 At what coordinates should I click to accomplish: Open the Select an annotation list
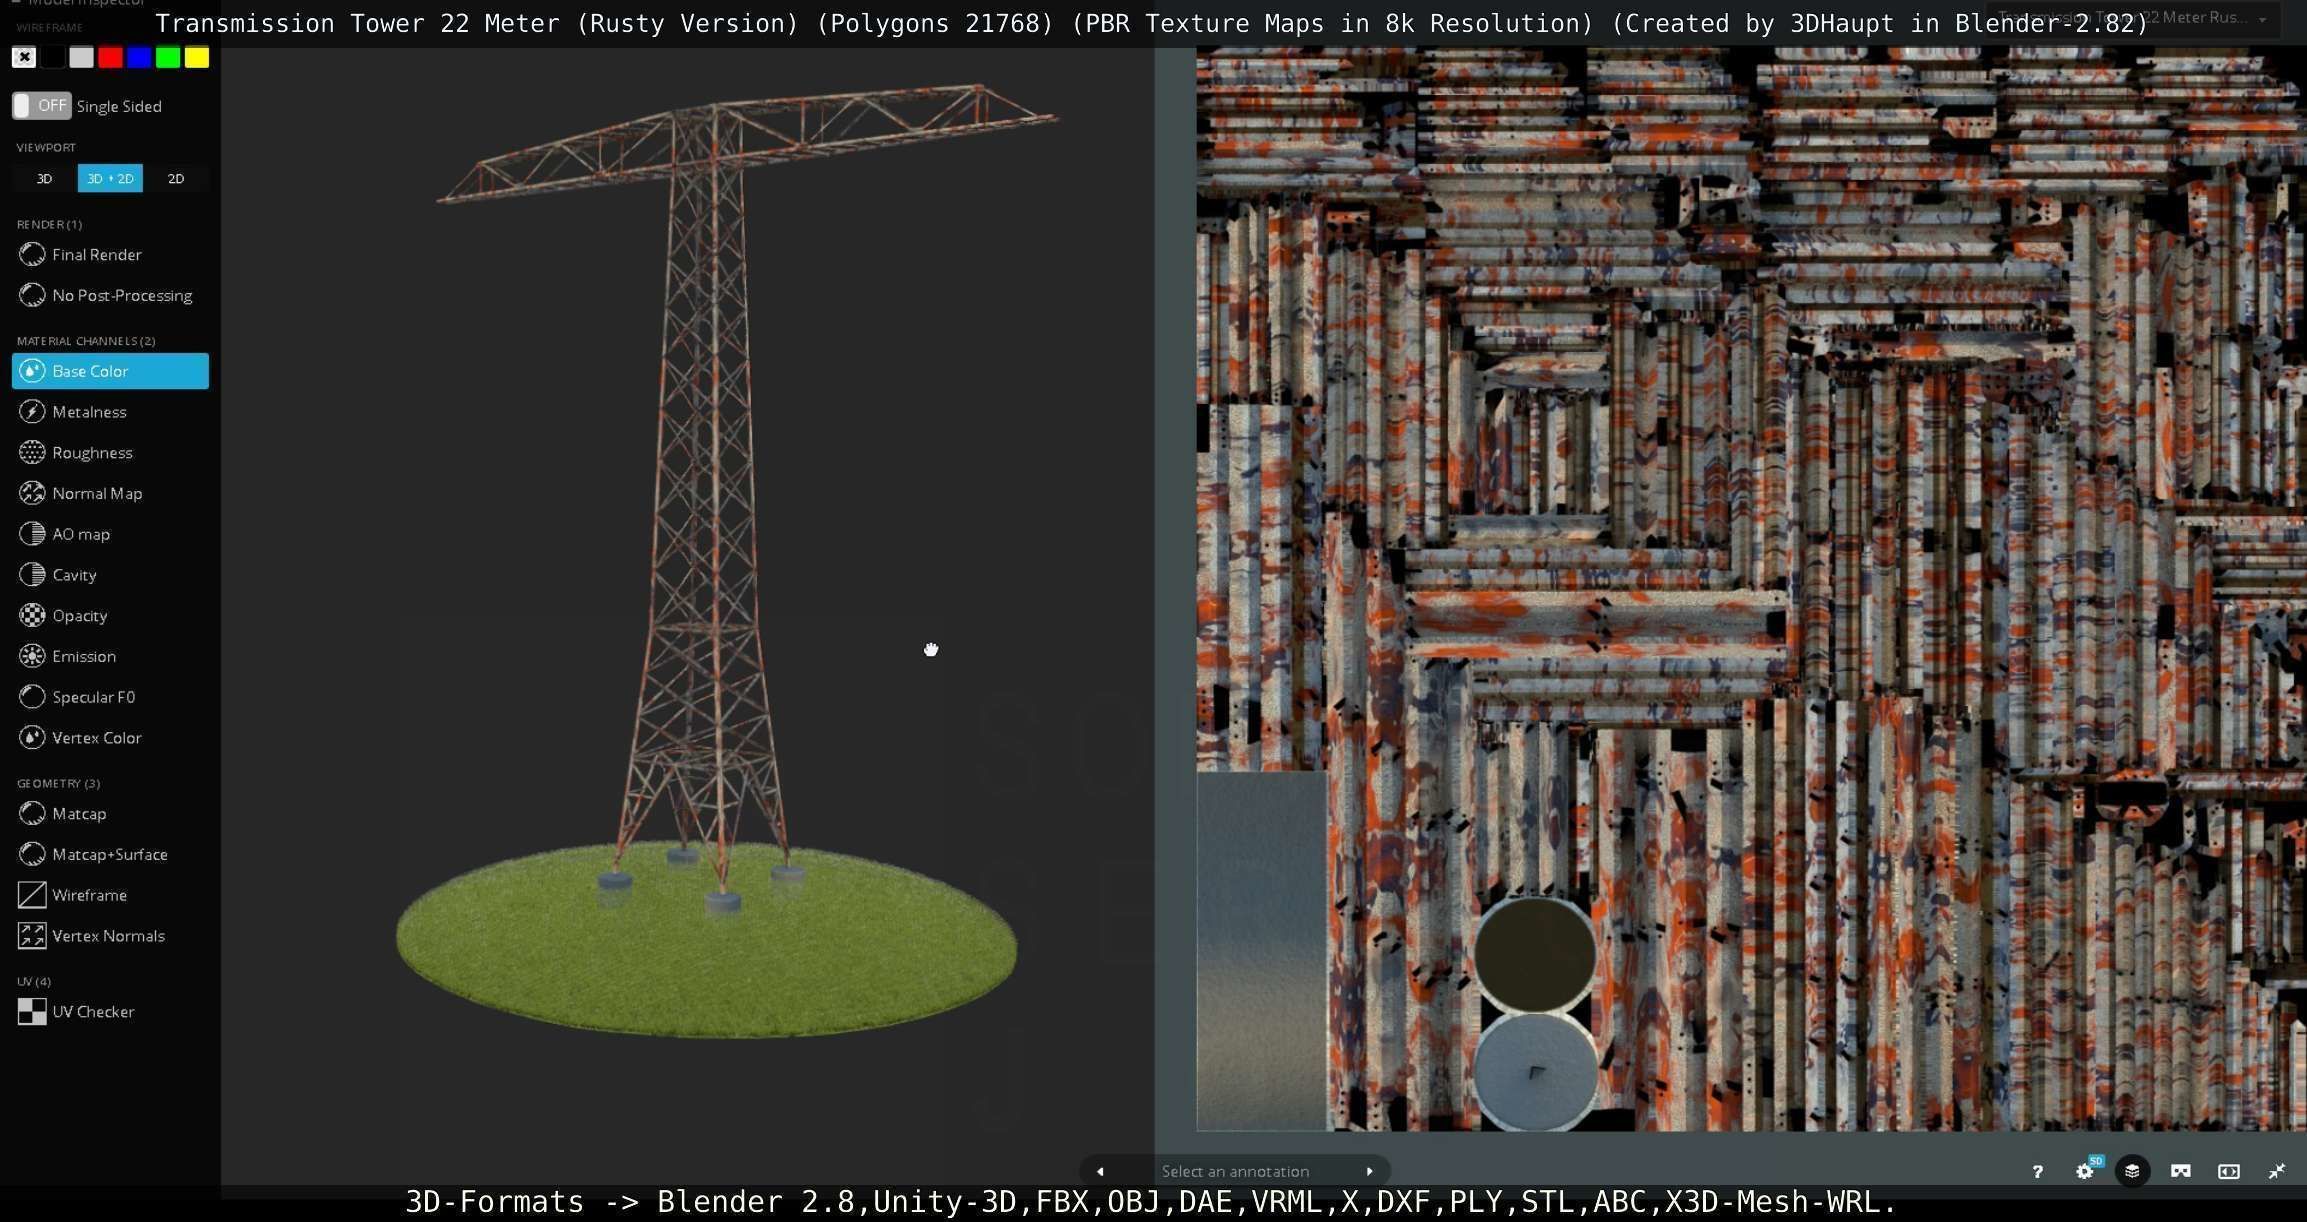coord(1235,1172)
